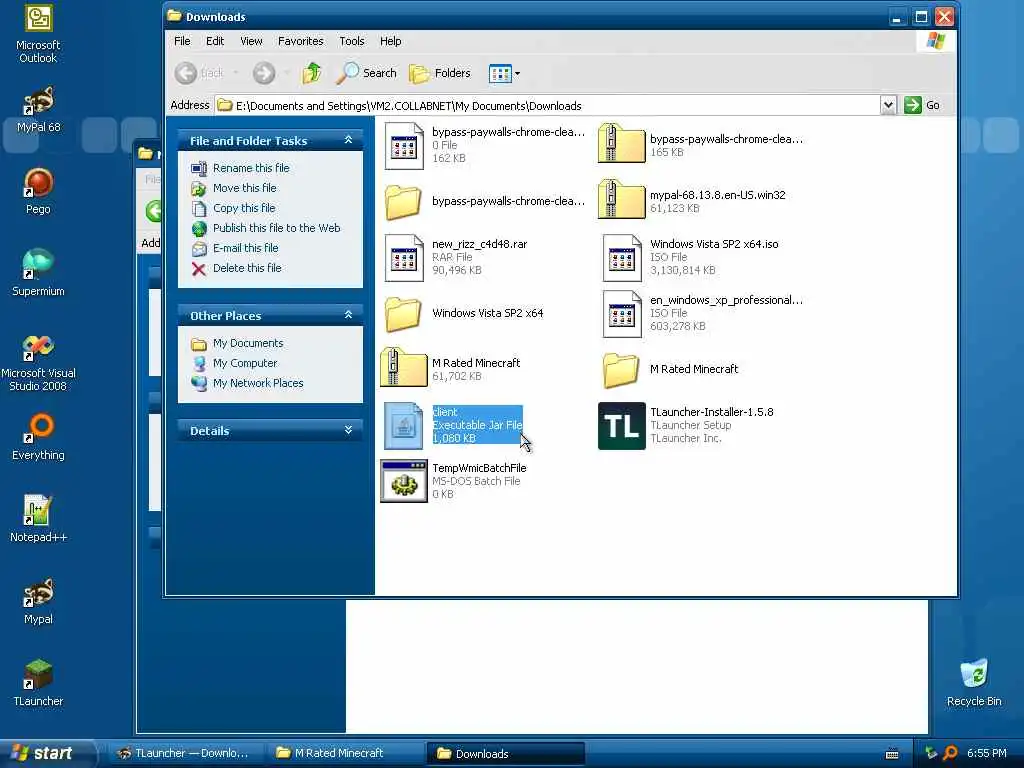This screenshot has width=1024, height=768.
Task: Select the Pego desktop shortcut
Action: pyautogui.click(x=38, y=191)
